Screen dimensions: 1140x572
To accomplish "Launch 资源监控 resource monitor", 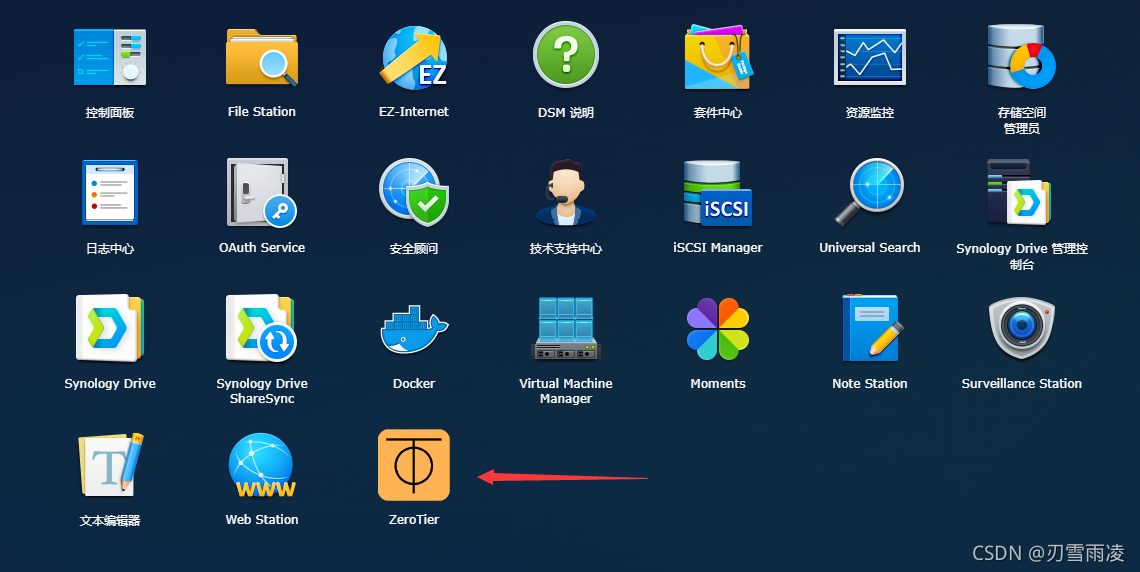I will pos(870,57).
